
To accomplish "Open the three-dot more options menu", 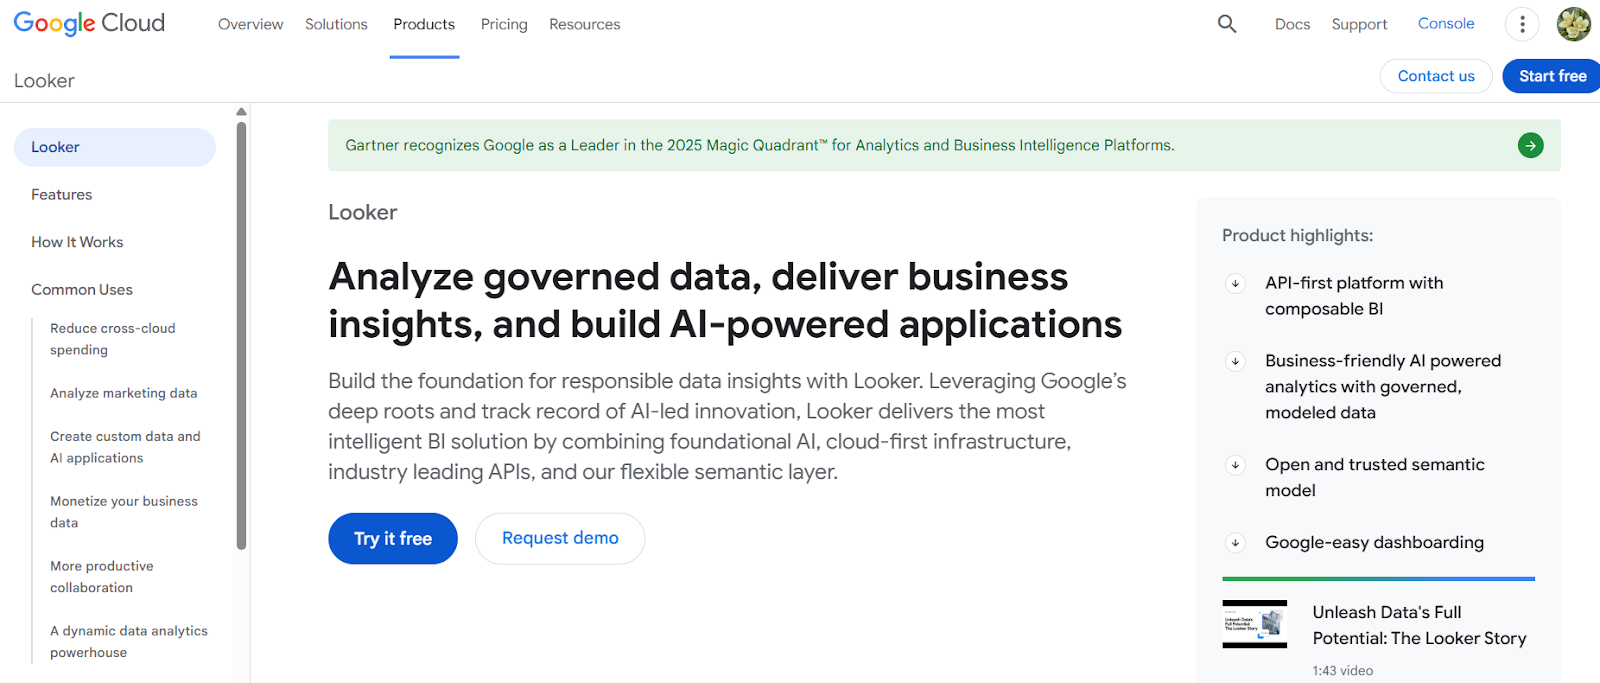I will [x=1522, y=24].
